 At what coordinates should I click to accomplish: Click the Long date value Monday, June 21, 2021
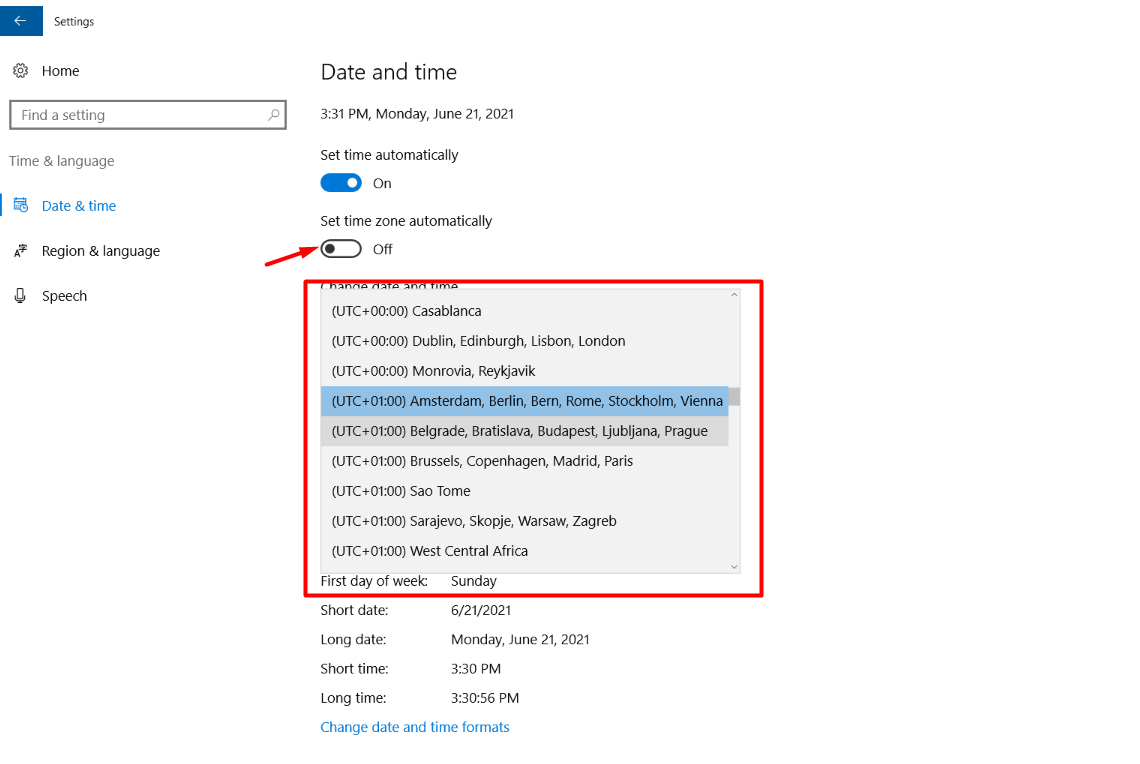[520, 640]
